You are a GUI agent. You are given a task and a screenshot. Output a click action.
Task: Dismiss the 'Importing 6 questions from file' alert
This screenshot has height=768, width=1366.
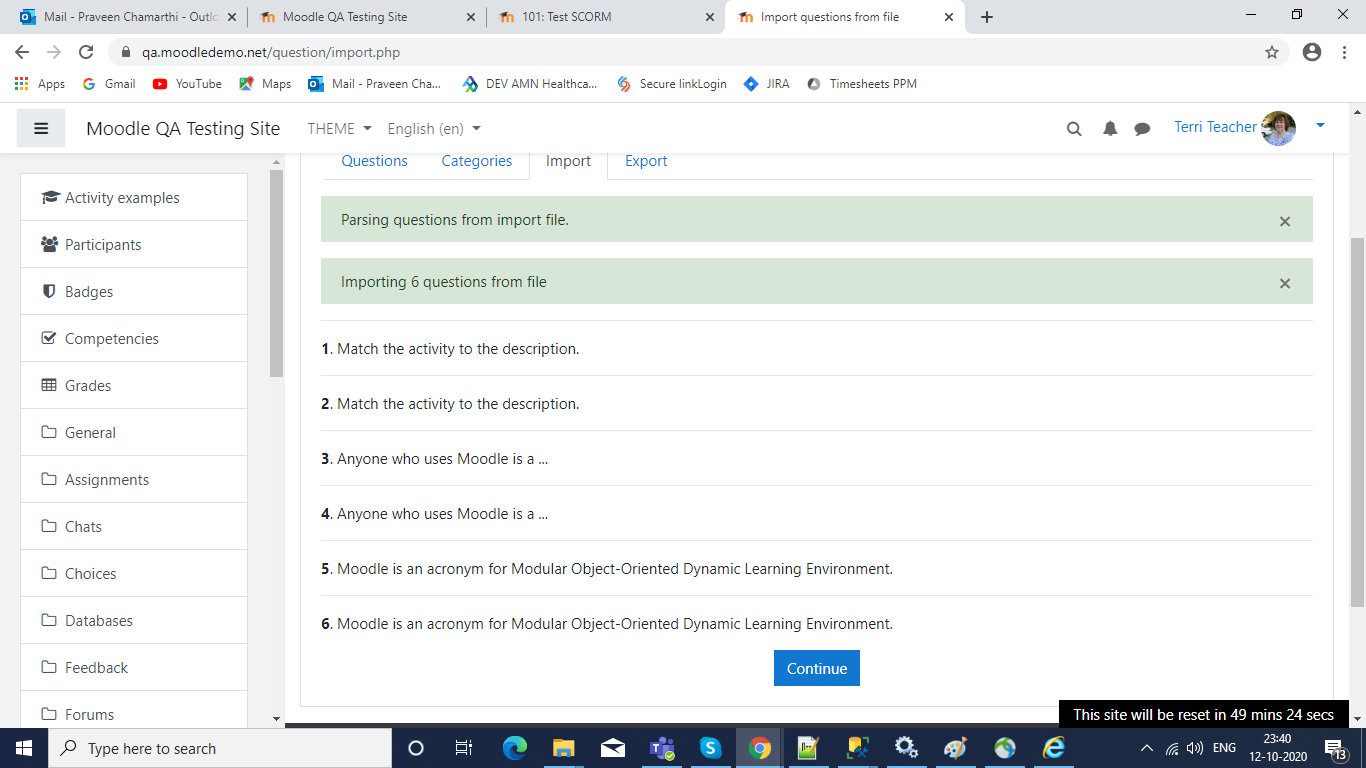[1285, 283]
